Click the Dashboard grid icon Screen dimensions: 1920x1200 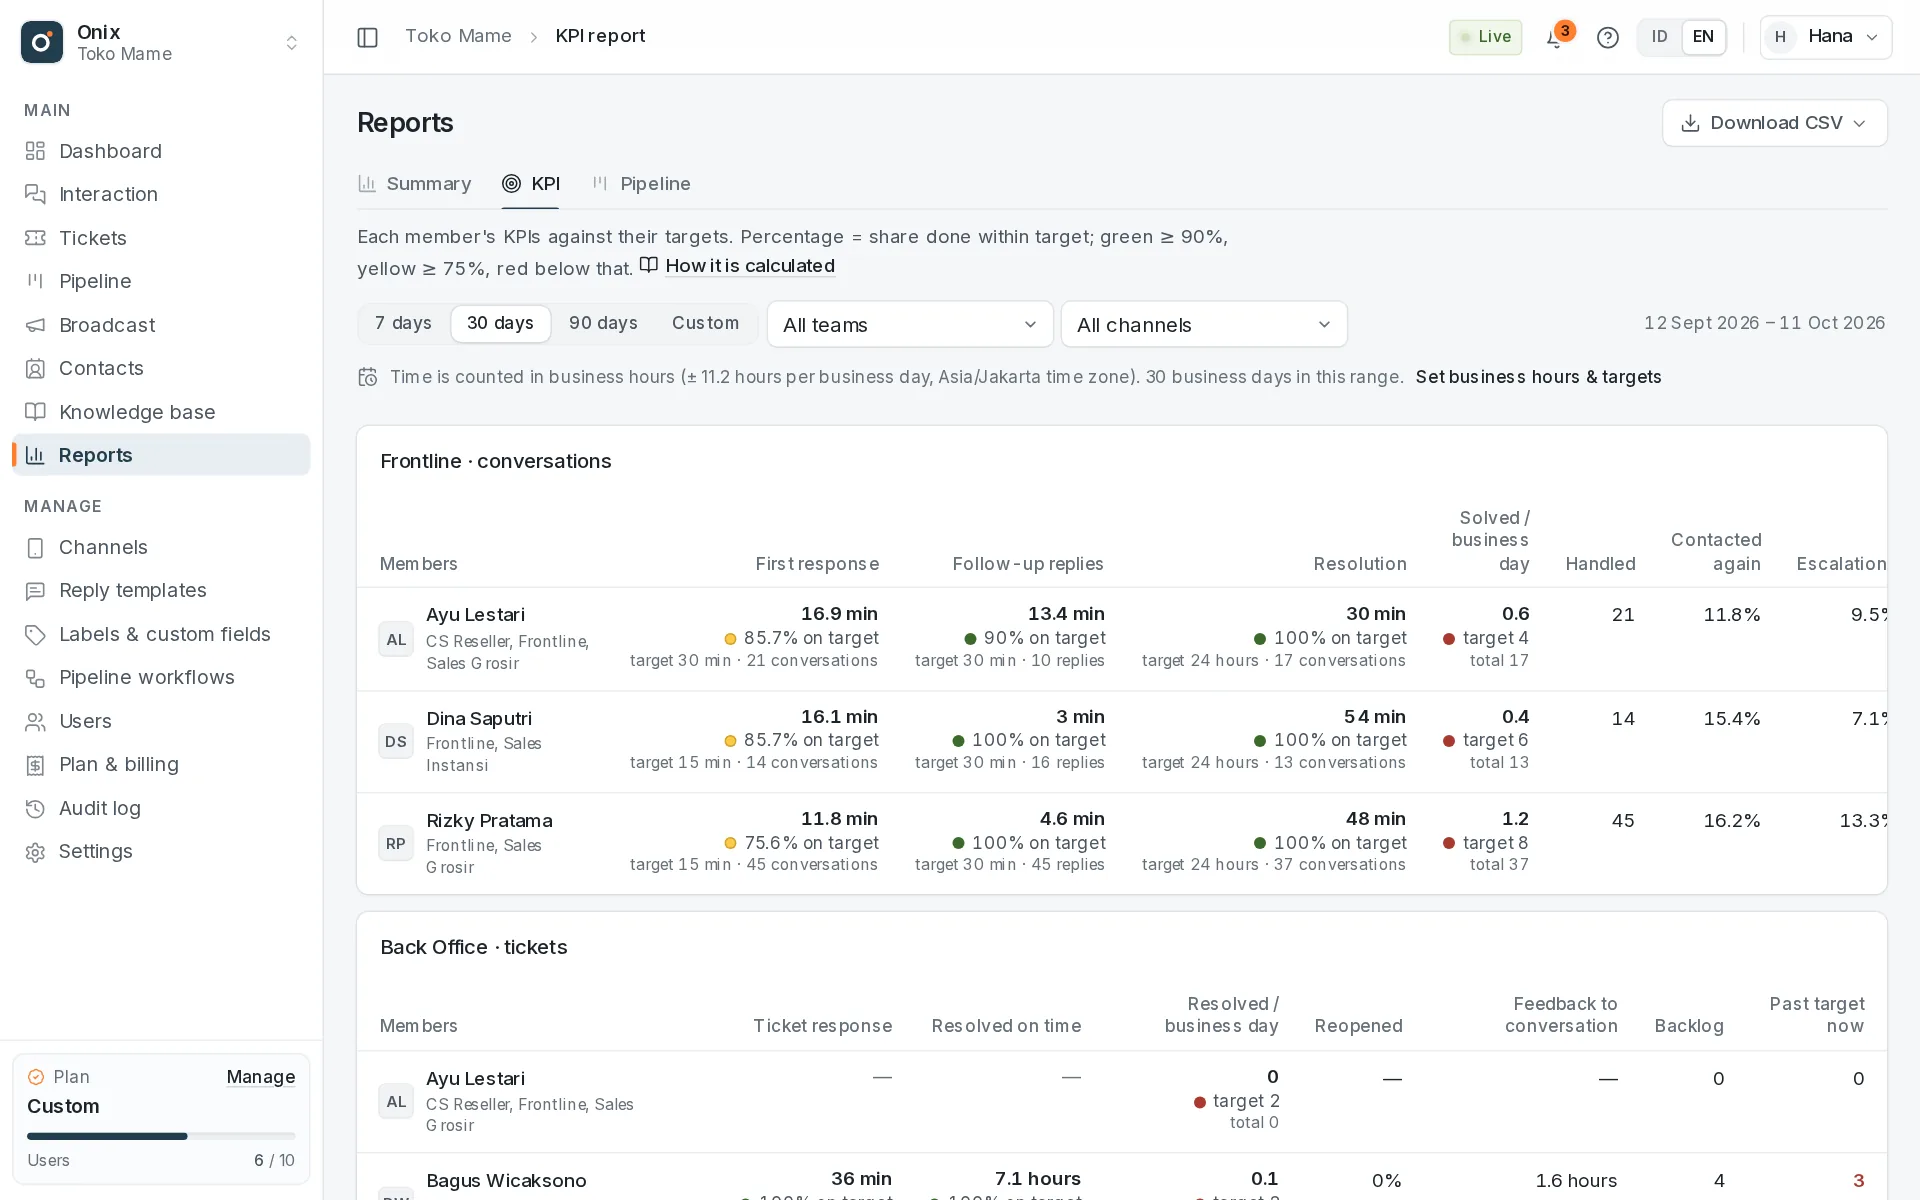tap(36, 151)
